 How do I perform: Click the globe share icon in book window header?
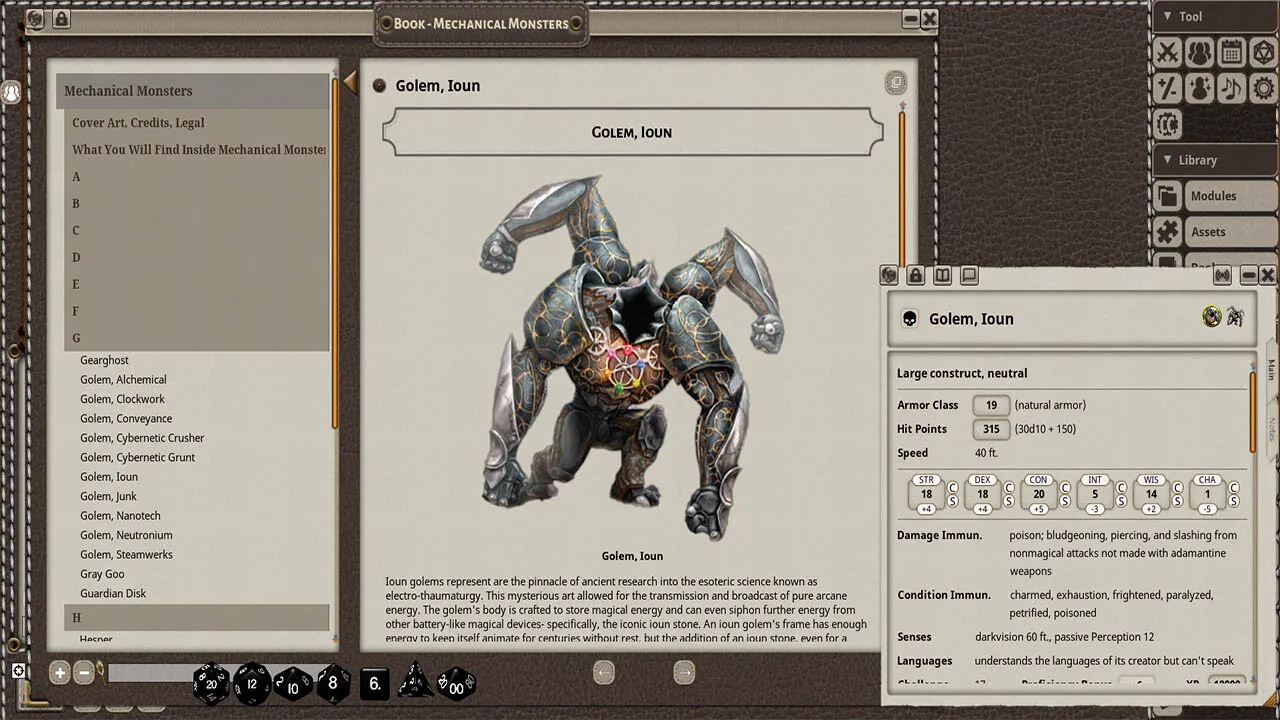coord(35,19)
